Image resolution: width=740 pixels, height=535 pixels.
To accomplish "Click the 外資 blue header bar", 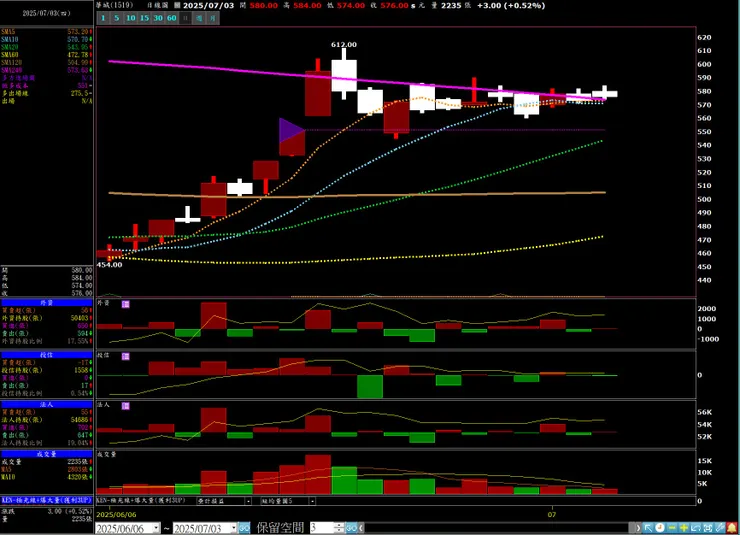I will pyautogui.click(x=46, y=303).
